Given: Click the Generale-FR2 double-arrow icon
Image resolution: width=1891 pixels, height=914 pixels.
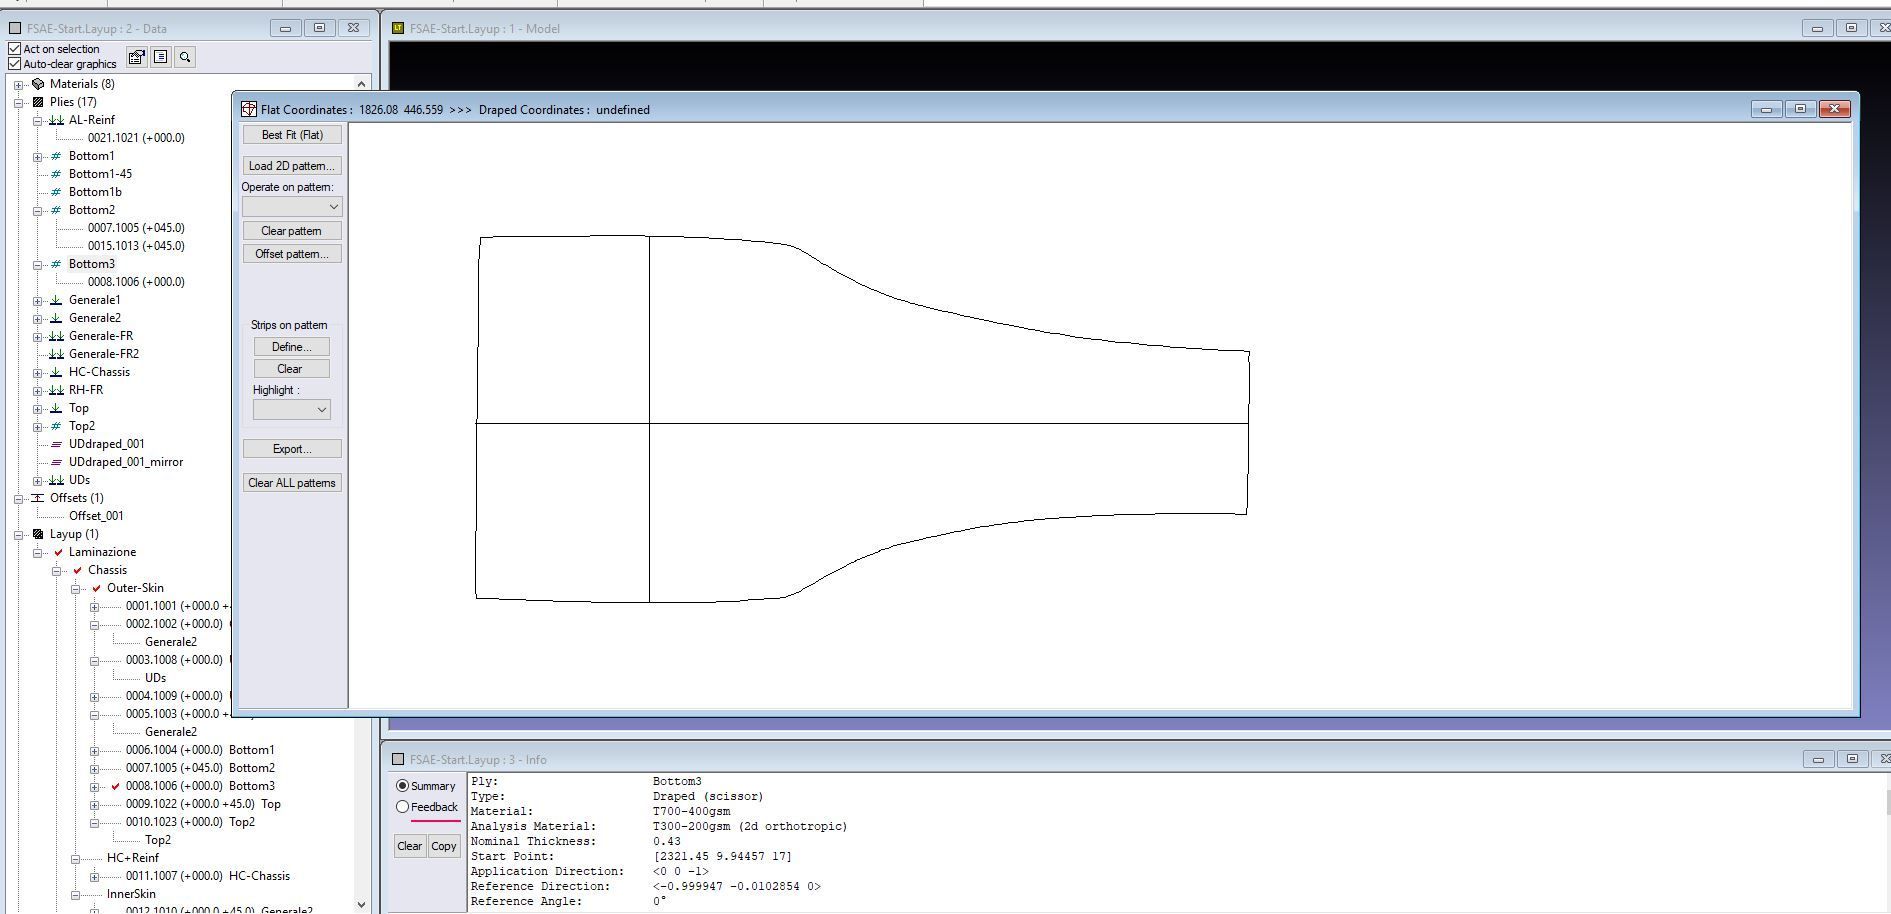Looking at the screenshot, I should click(x=56, y=354).
